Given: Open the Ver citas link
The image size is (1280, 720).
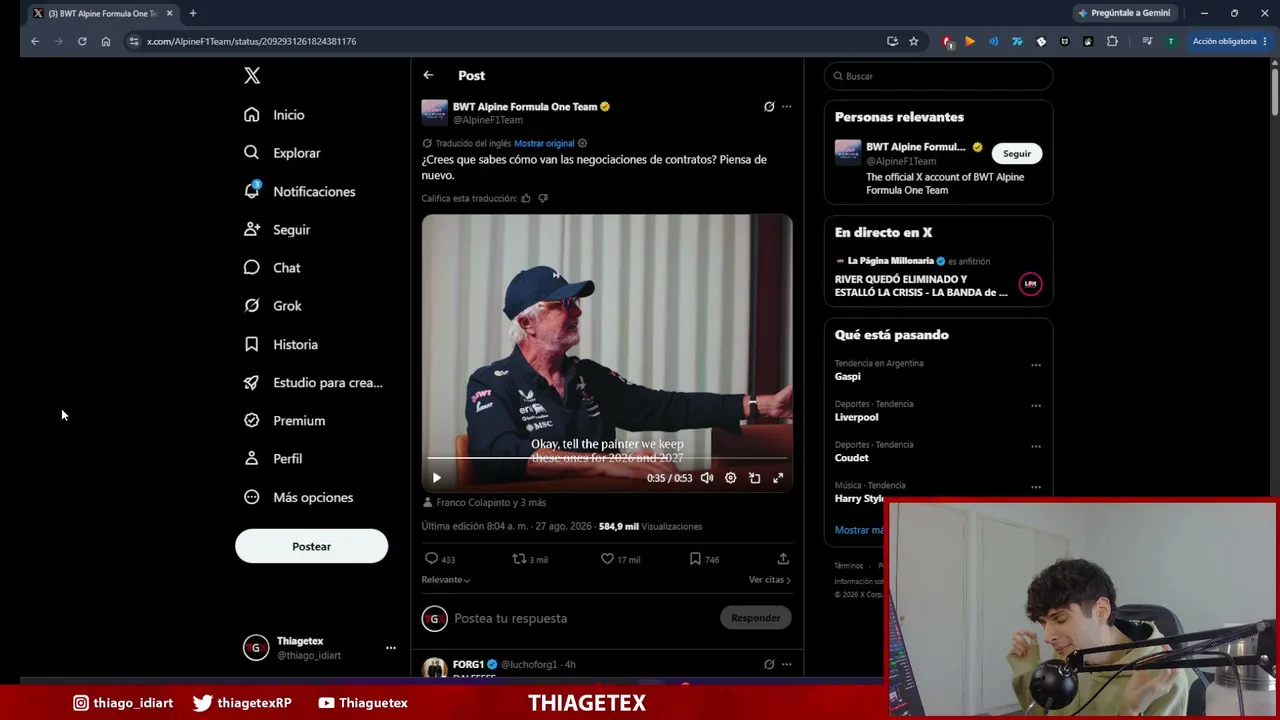Looking at the screenshot, I should coord(769,580).
